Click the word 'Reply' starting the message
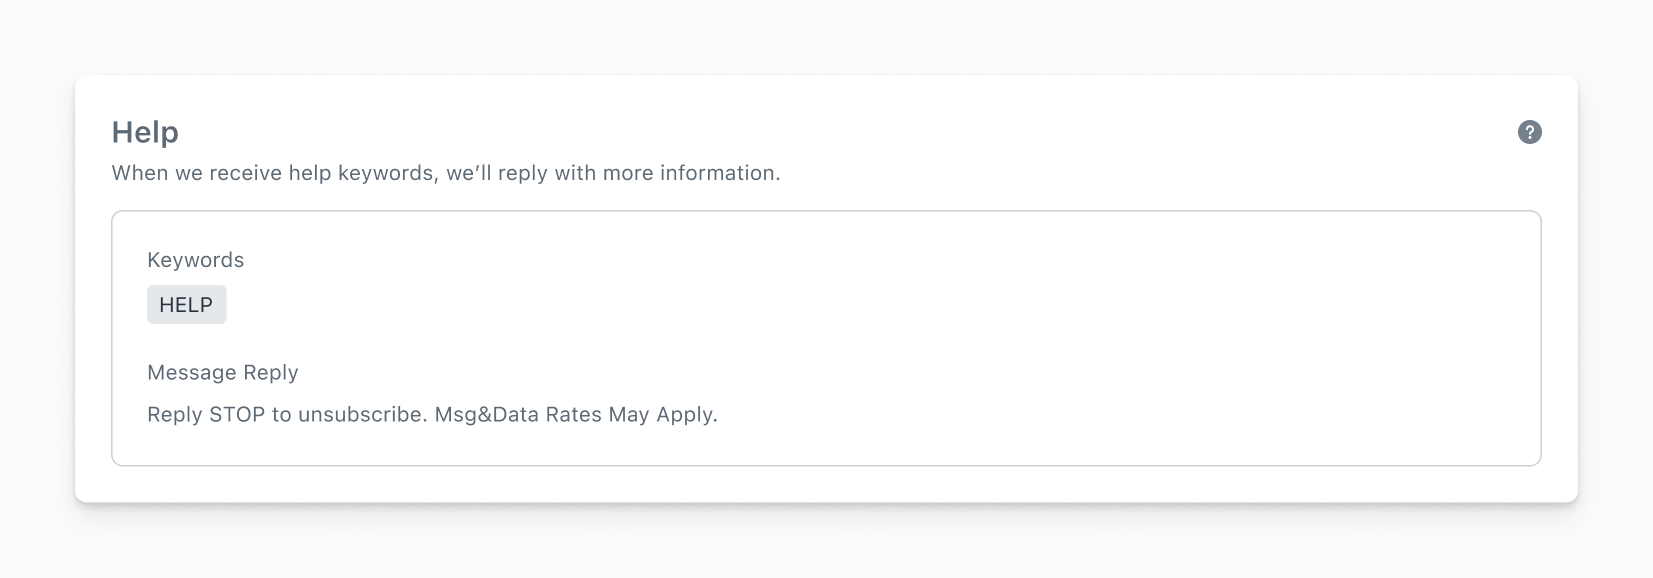Screen dimensions: 1653x578 coord(175,415)
